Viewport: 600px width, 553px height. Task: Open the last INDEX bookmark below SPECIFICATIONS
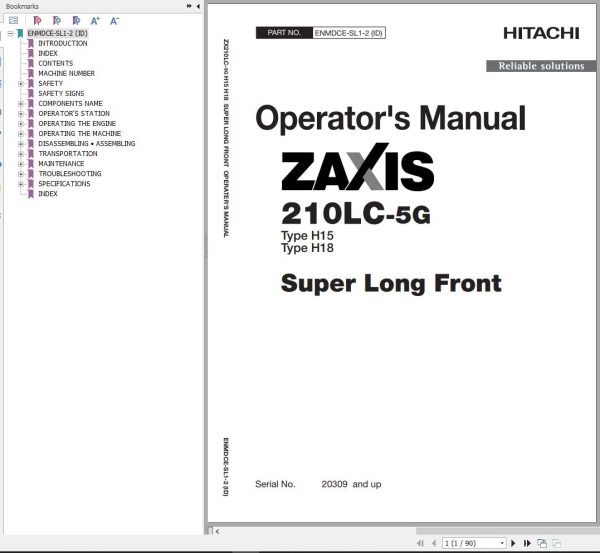pos(48,194)
